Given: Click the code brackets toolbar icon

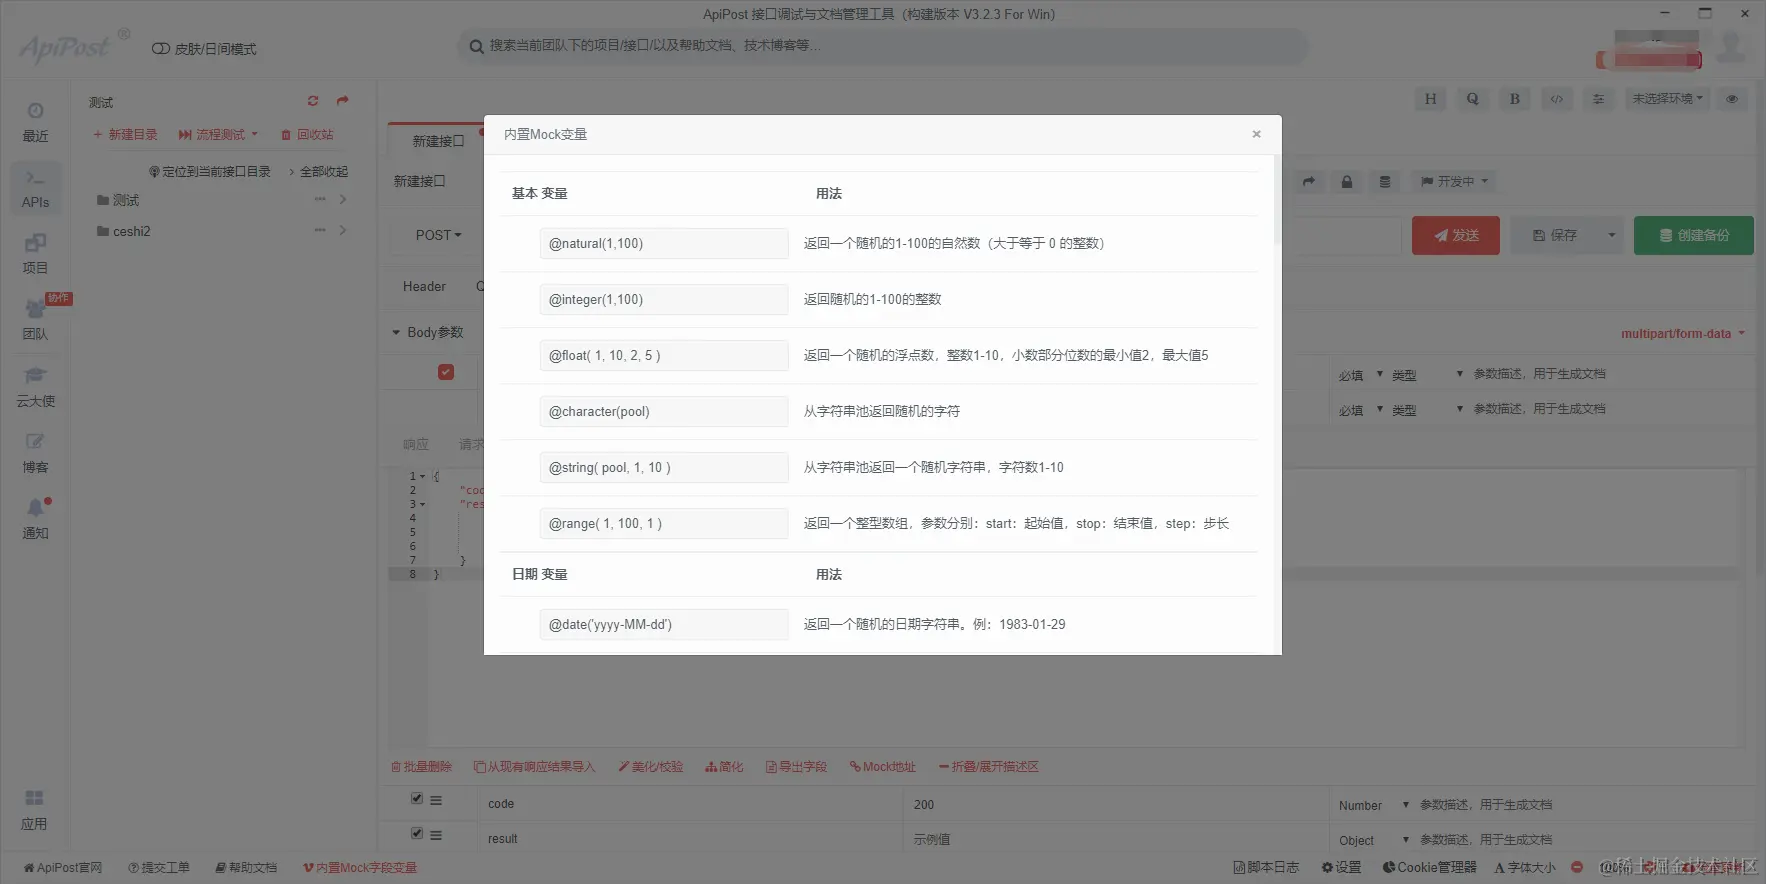Looking at the screenshot, I should click(1556, 99).
